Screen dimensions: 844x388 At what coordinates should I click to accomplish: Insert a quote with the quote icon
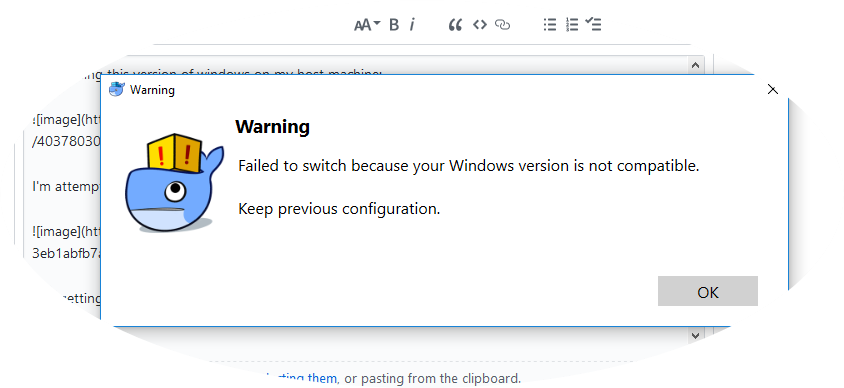click(455, 25)
